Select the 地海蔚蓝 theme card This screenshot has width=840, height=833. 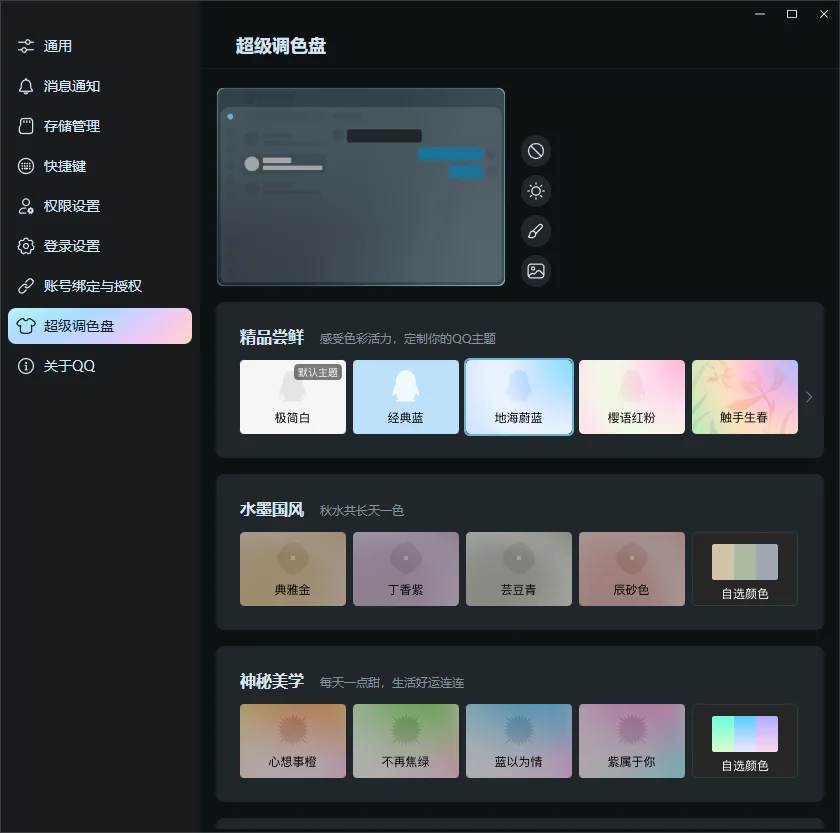[519, 397]
